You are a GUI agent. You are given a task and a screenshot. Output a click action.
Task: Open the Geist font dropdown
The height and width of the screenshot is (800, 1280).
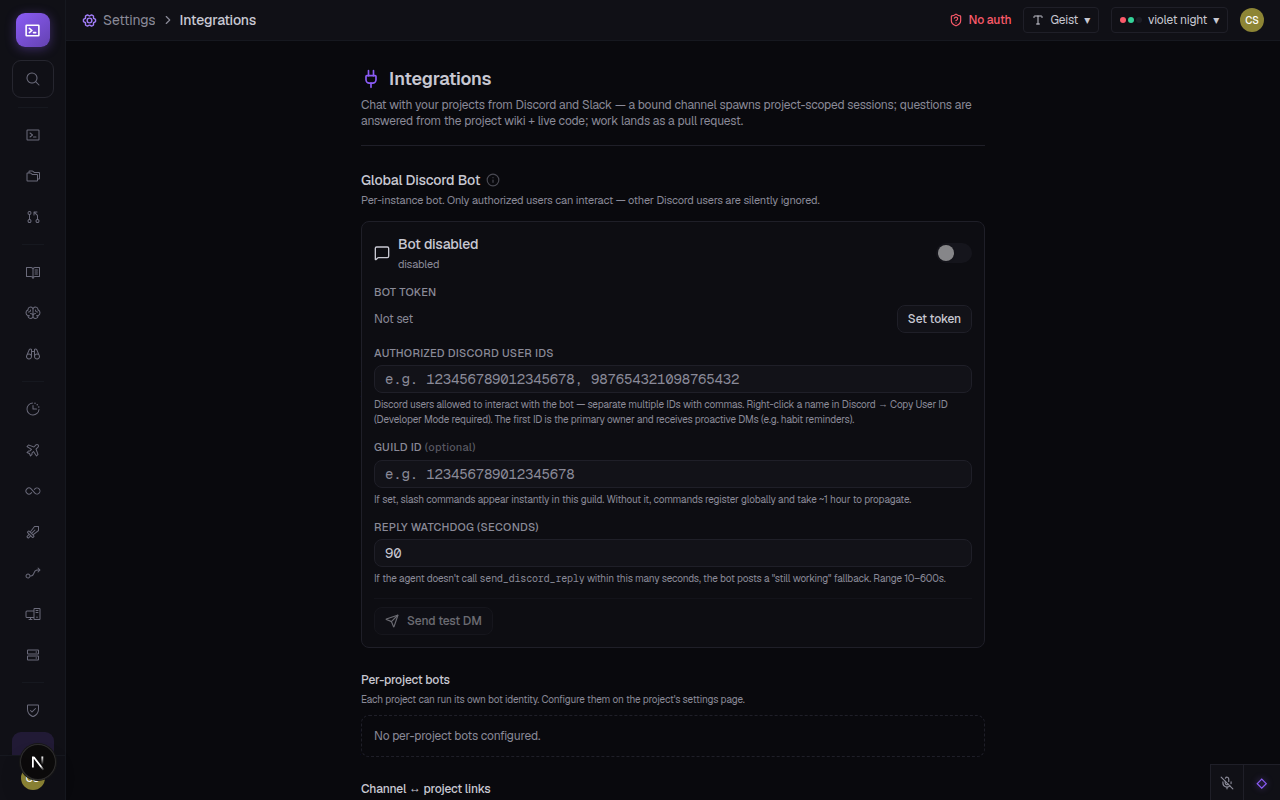click(1061, 20)
